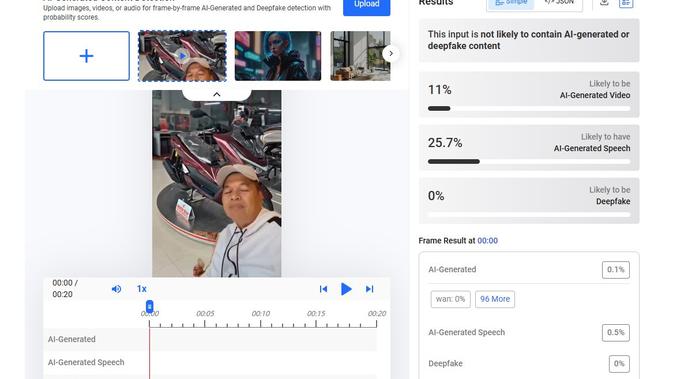Play the video
Viewport: 673px width, 379px height.
pyautogui.click(x=346, y=289)
